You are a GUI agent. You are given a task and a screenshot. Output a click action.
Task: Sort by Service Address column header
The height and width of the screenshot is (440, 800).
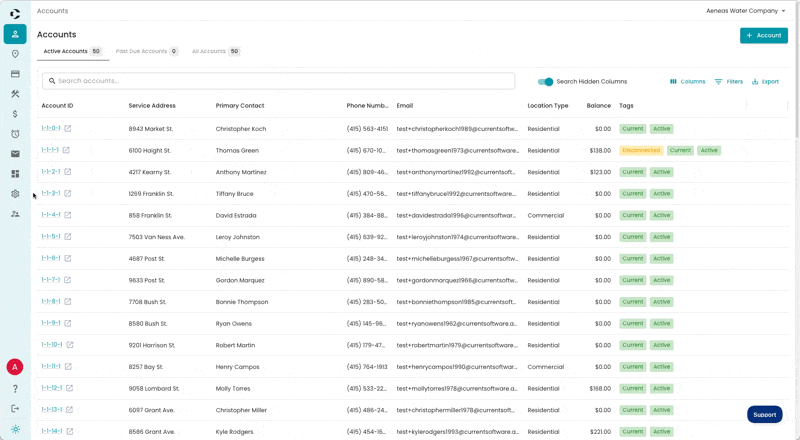pos(152,106)
